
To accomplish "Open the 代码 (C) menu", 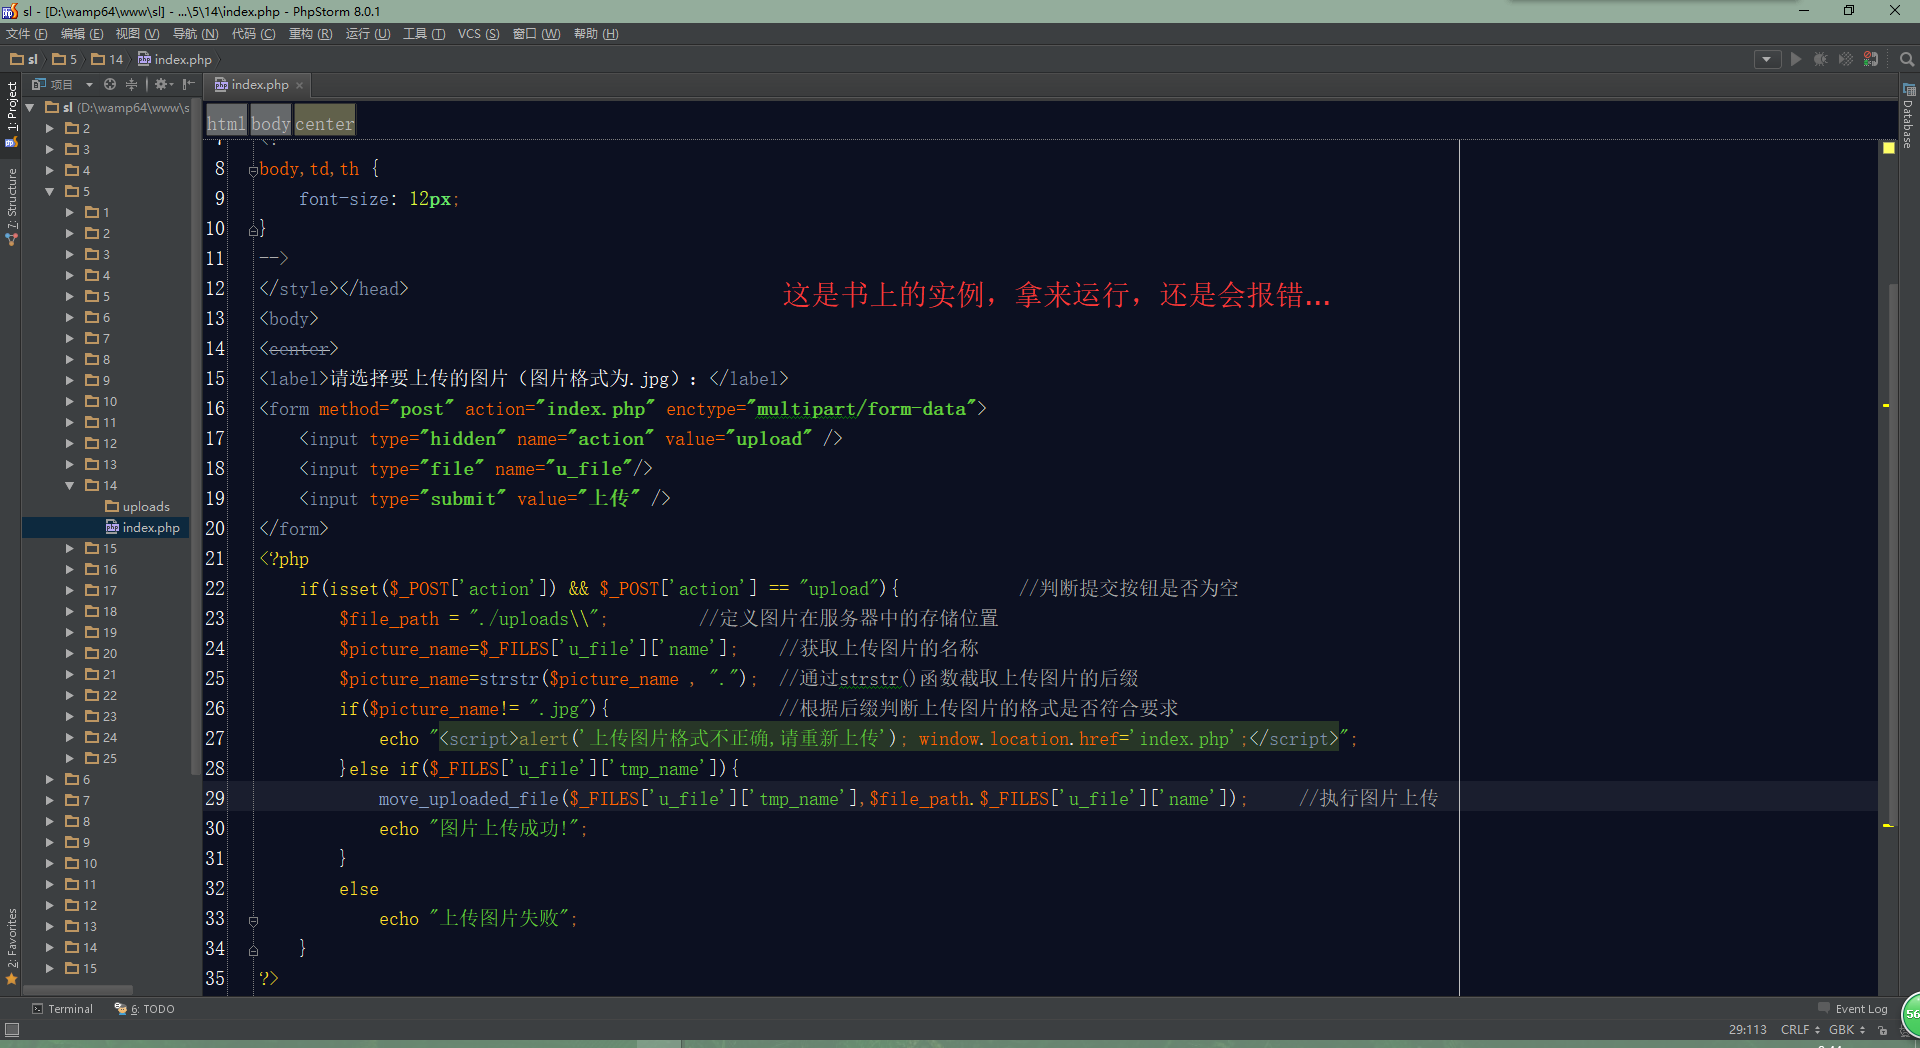I will pos(253,34).
